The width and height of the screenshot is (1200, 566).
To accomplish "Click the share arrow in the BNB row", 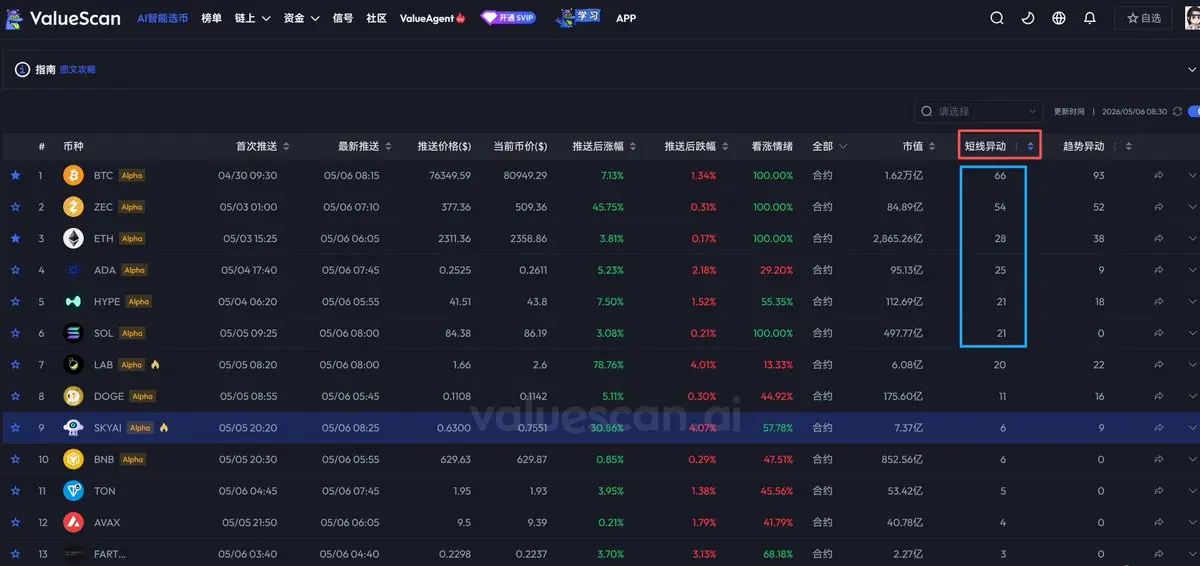I will (1158, 459).
